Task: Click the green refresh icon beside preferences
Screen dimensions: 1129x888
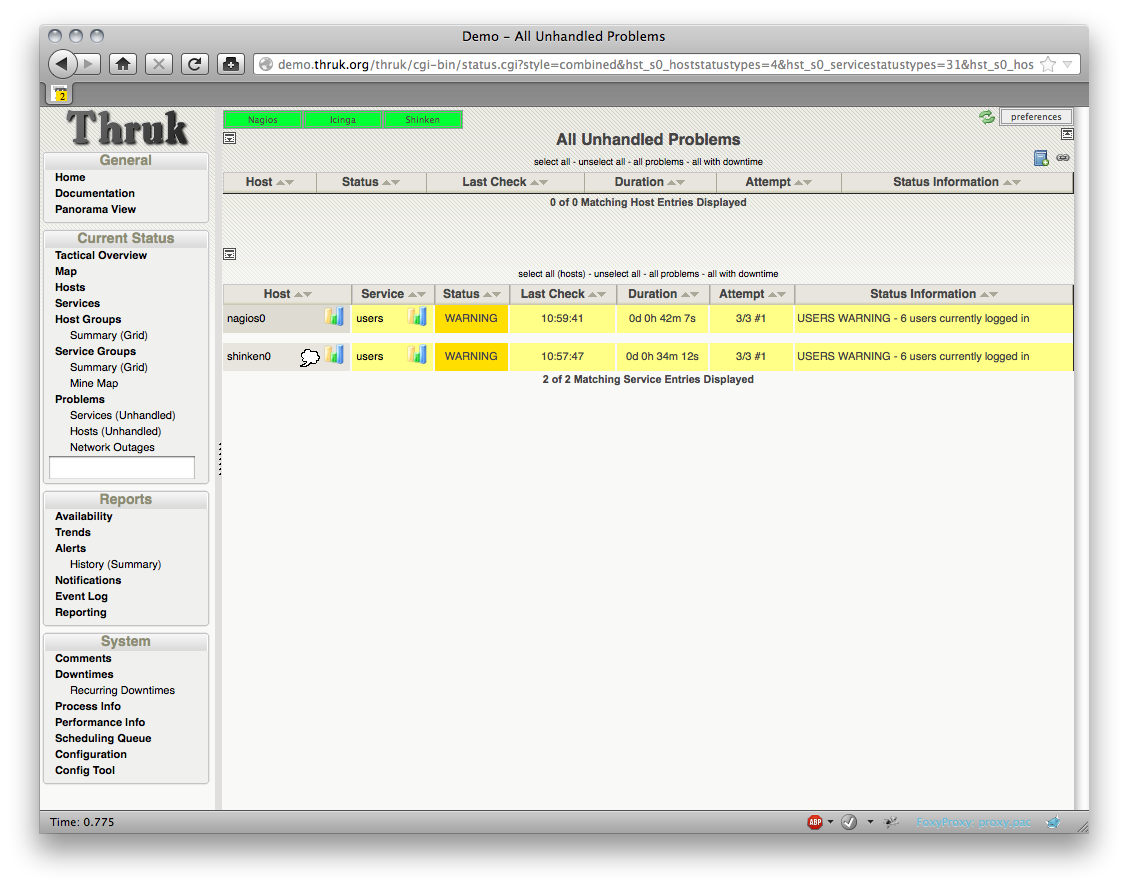Action: tap(987, 117)
